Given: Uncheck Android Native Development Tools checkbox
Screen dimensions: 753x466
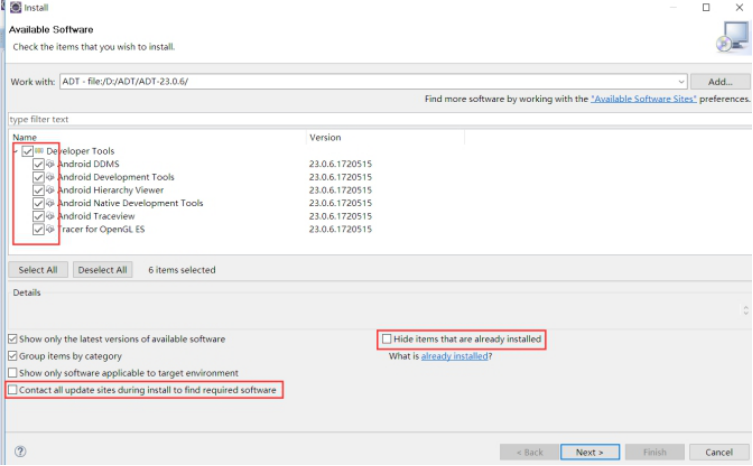Looking at the screenshot, I should tap(38, 203).
